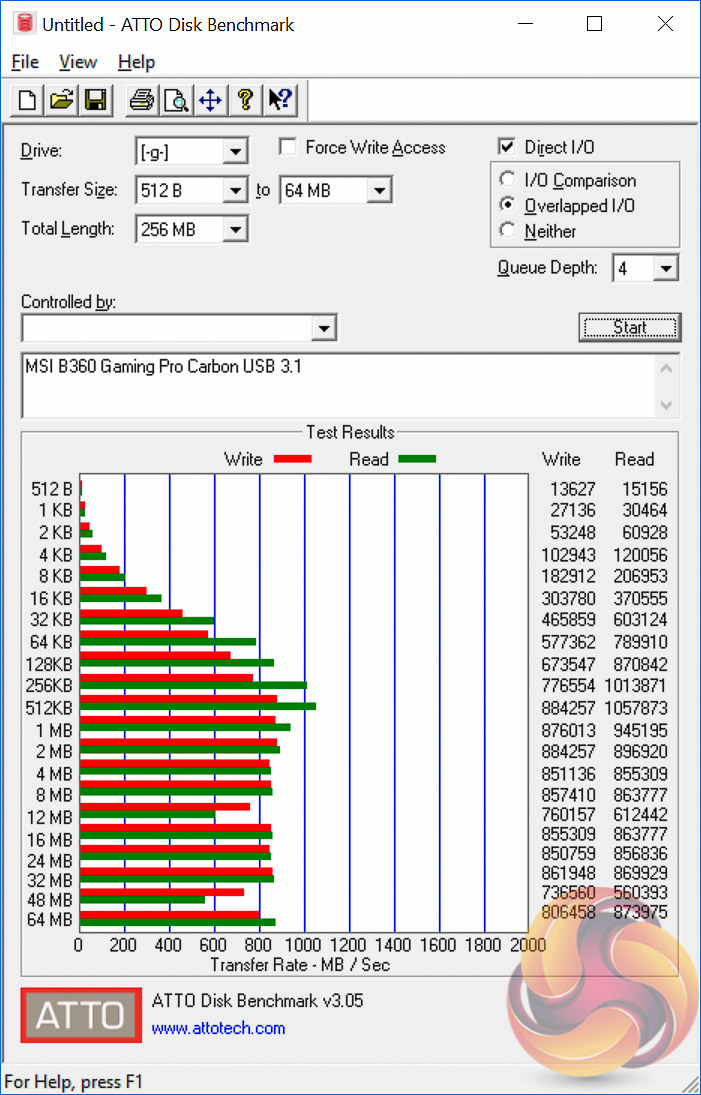The width and height of the screenshot is (701, 1095).
Task: Maximize the ATTO Disk Benchmark window
Action: pos(594,24)
